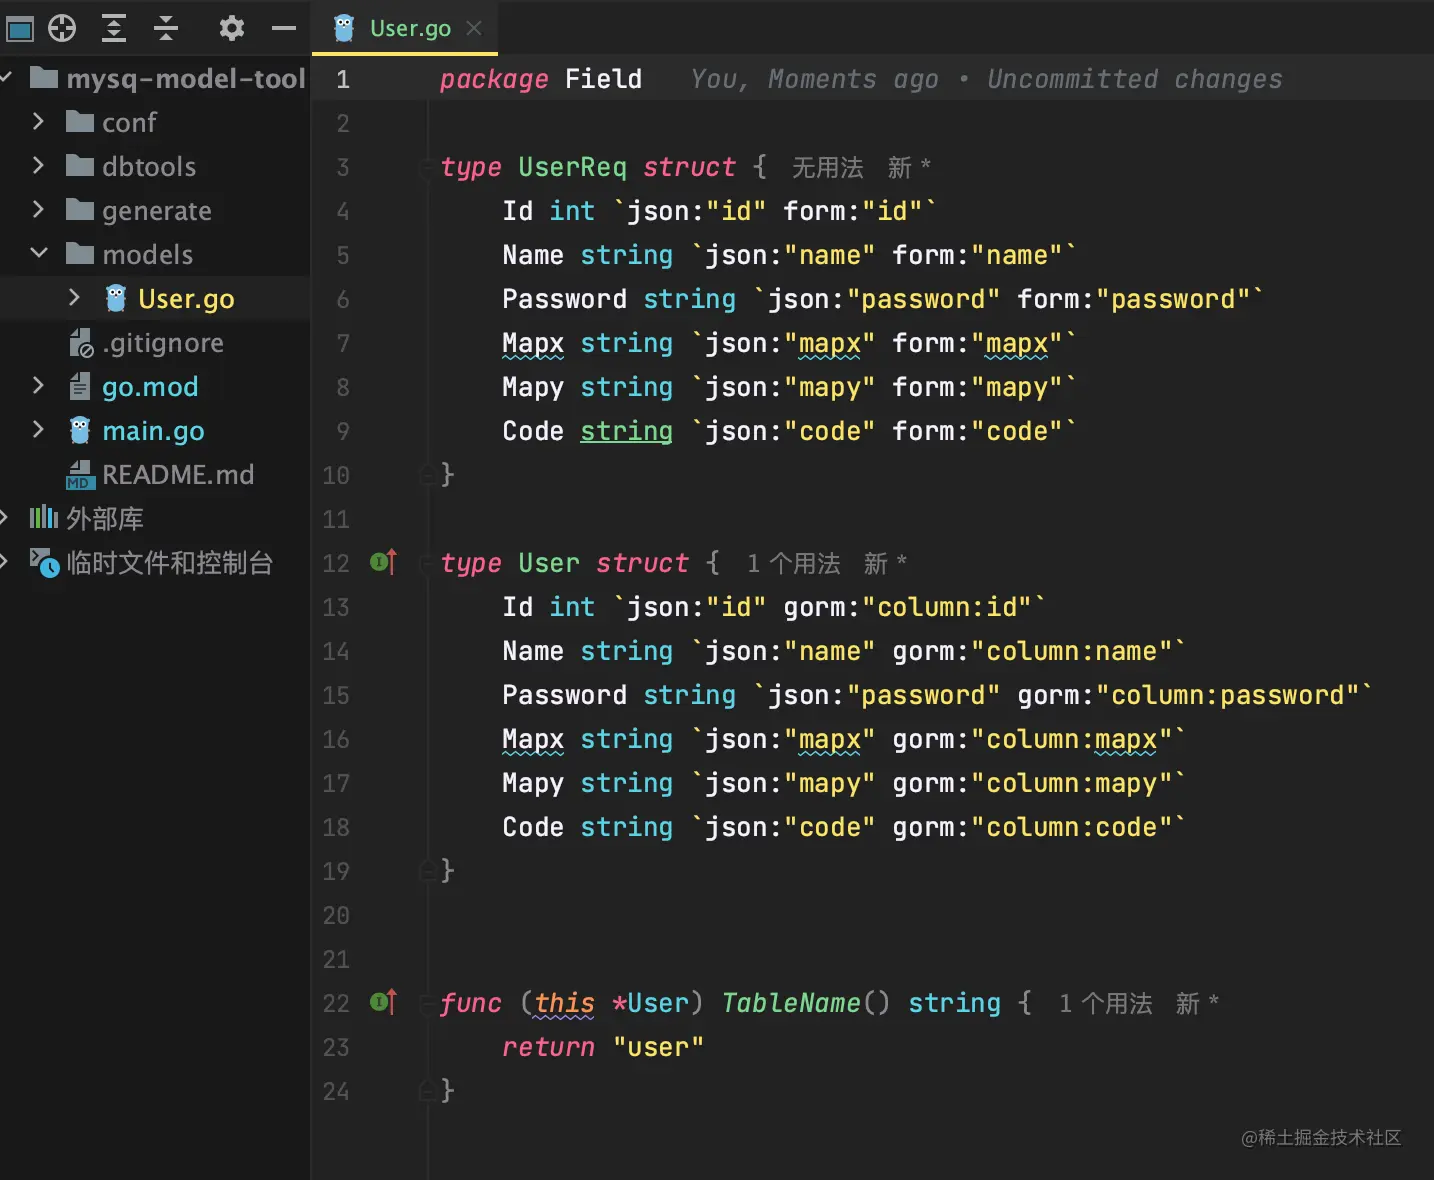Screen dimensions: 1434x1180
Task: Click the mysq-model-tool root folder icon
Action: point(44,78)
